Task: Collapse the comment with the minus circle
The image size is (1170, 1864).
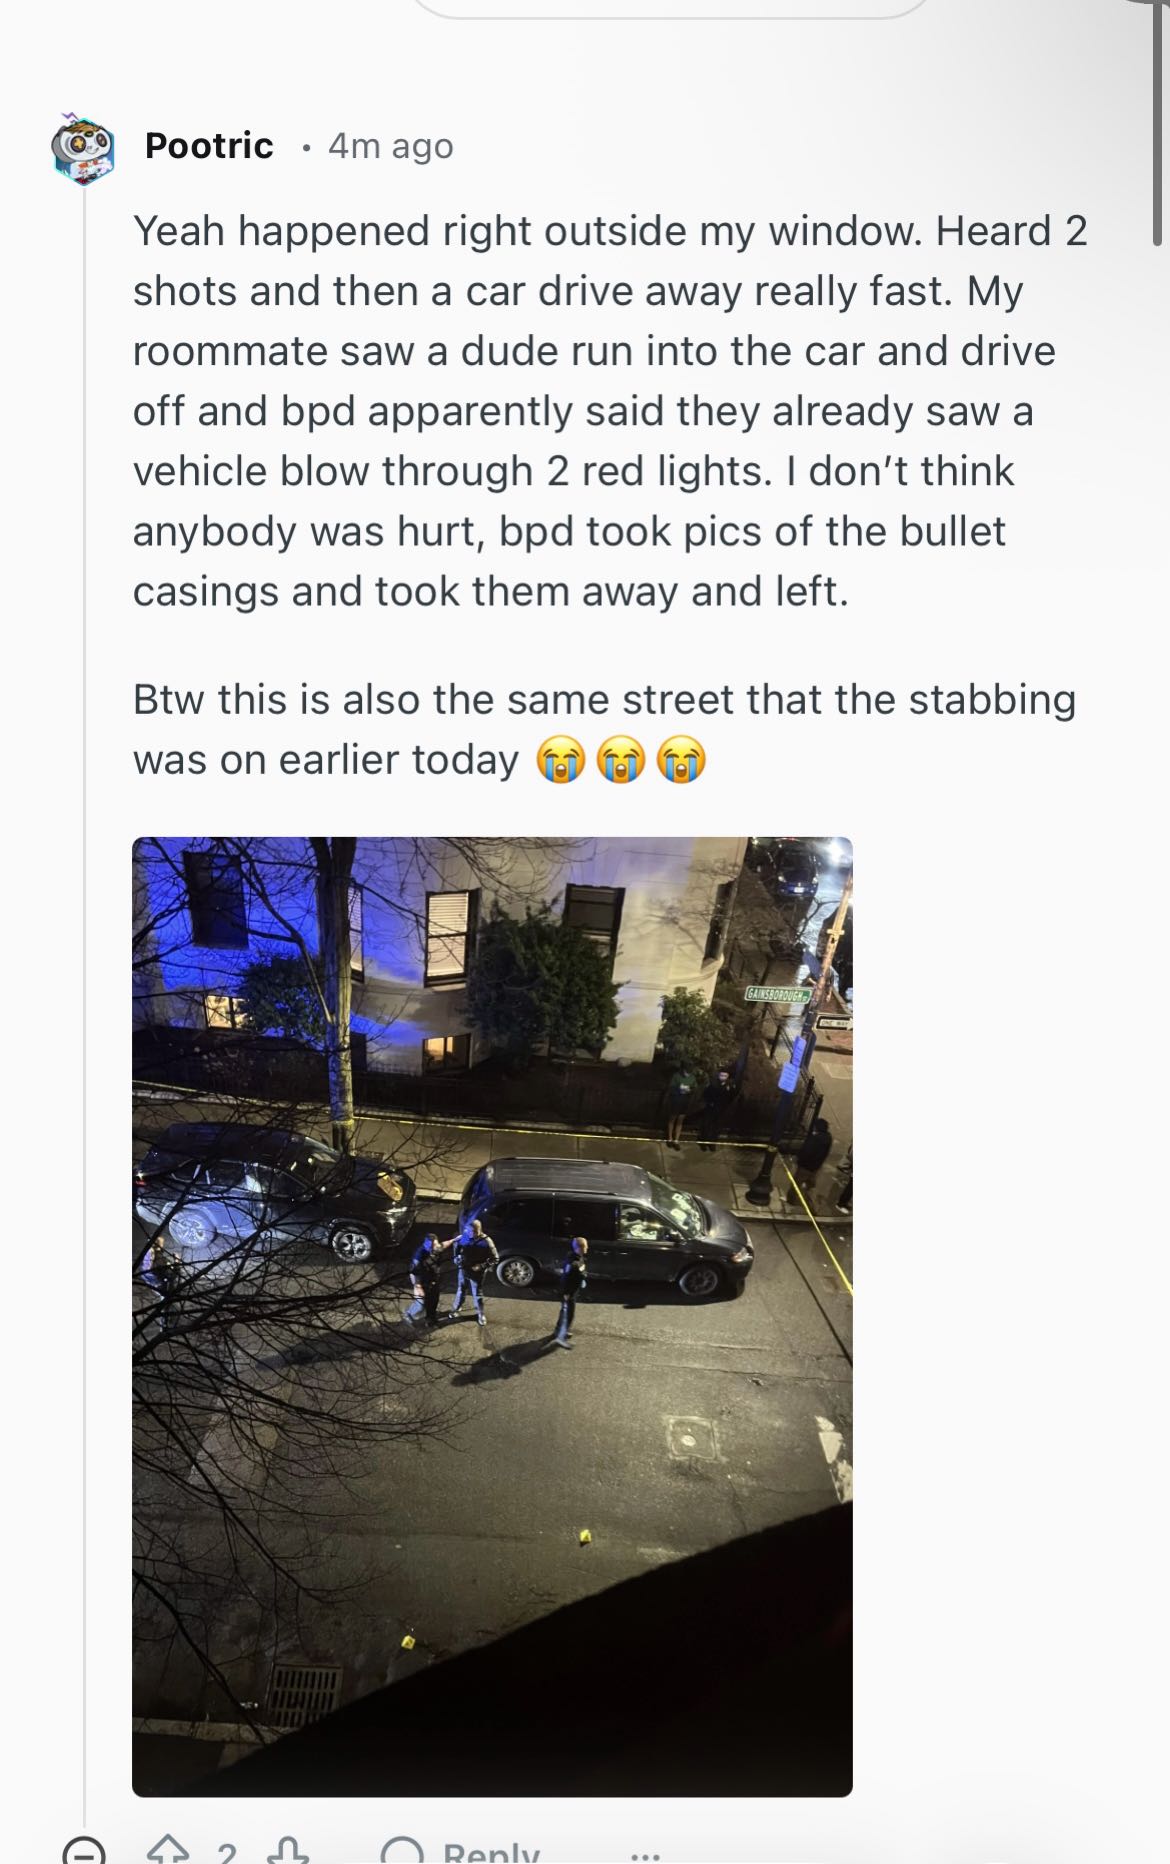Action: point(83,1852)
